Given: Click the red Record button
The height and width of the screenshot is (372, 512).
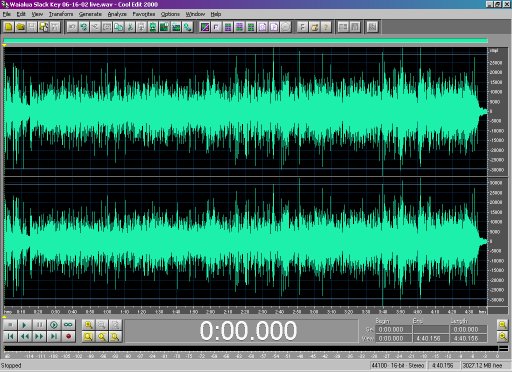Looking at the screenshot, I should click(x=68, y=336).
